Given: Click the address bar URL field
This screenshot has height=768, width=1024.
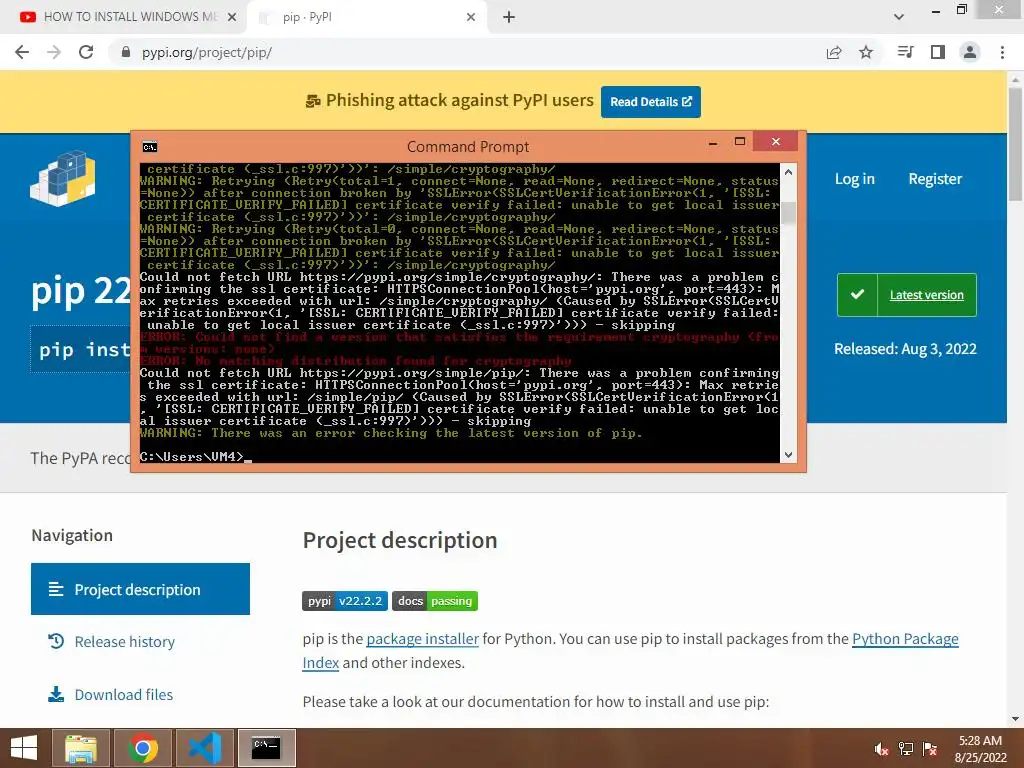Looking at the screenshot, I should click(457, 52).
